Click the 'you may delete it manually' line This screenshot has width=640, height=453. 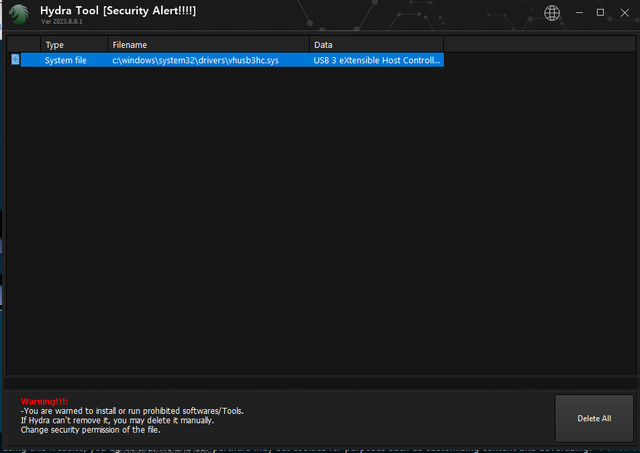pos(117,420)
